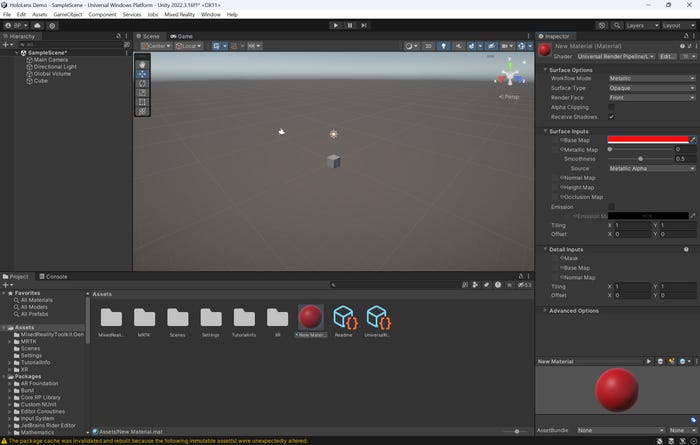Select Cube in the Hierarchy
This screenshot has height=445, width=700.
click(40, 81)
